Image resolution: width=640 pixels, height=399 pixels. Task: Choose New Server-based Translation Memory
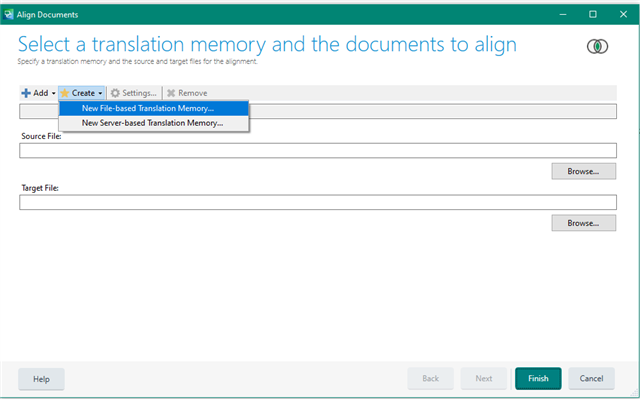154,123
